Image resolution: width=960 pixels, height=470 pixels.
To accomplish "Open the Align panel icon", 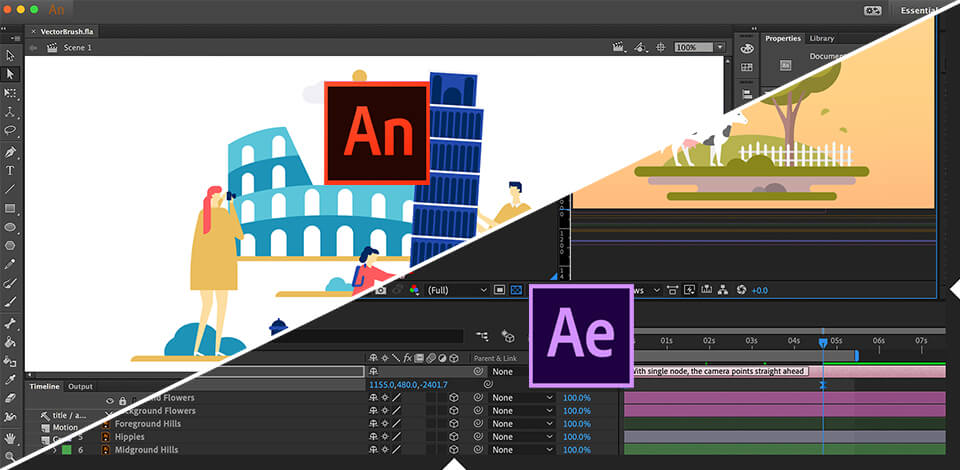I will tap(746, 94).
